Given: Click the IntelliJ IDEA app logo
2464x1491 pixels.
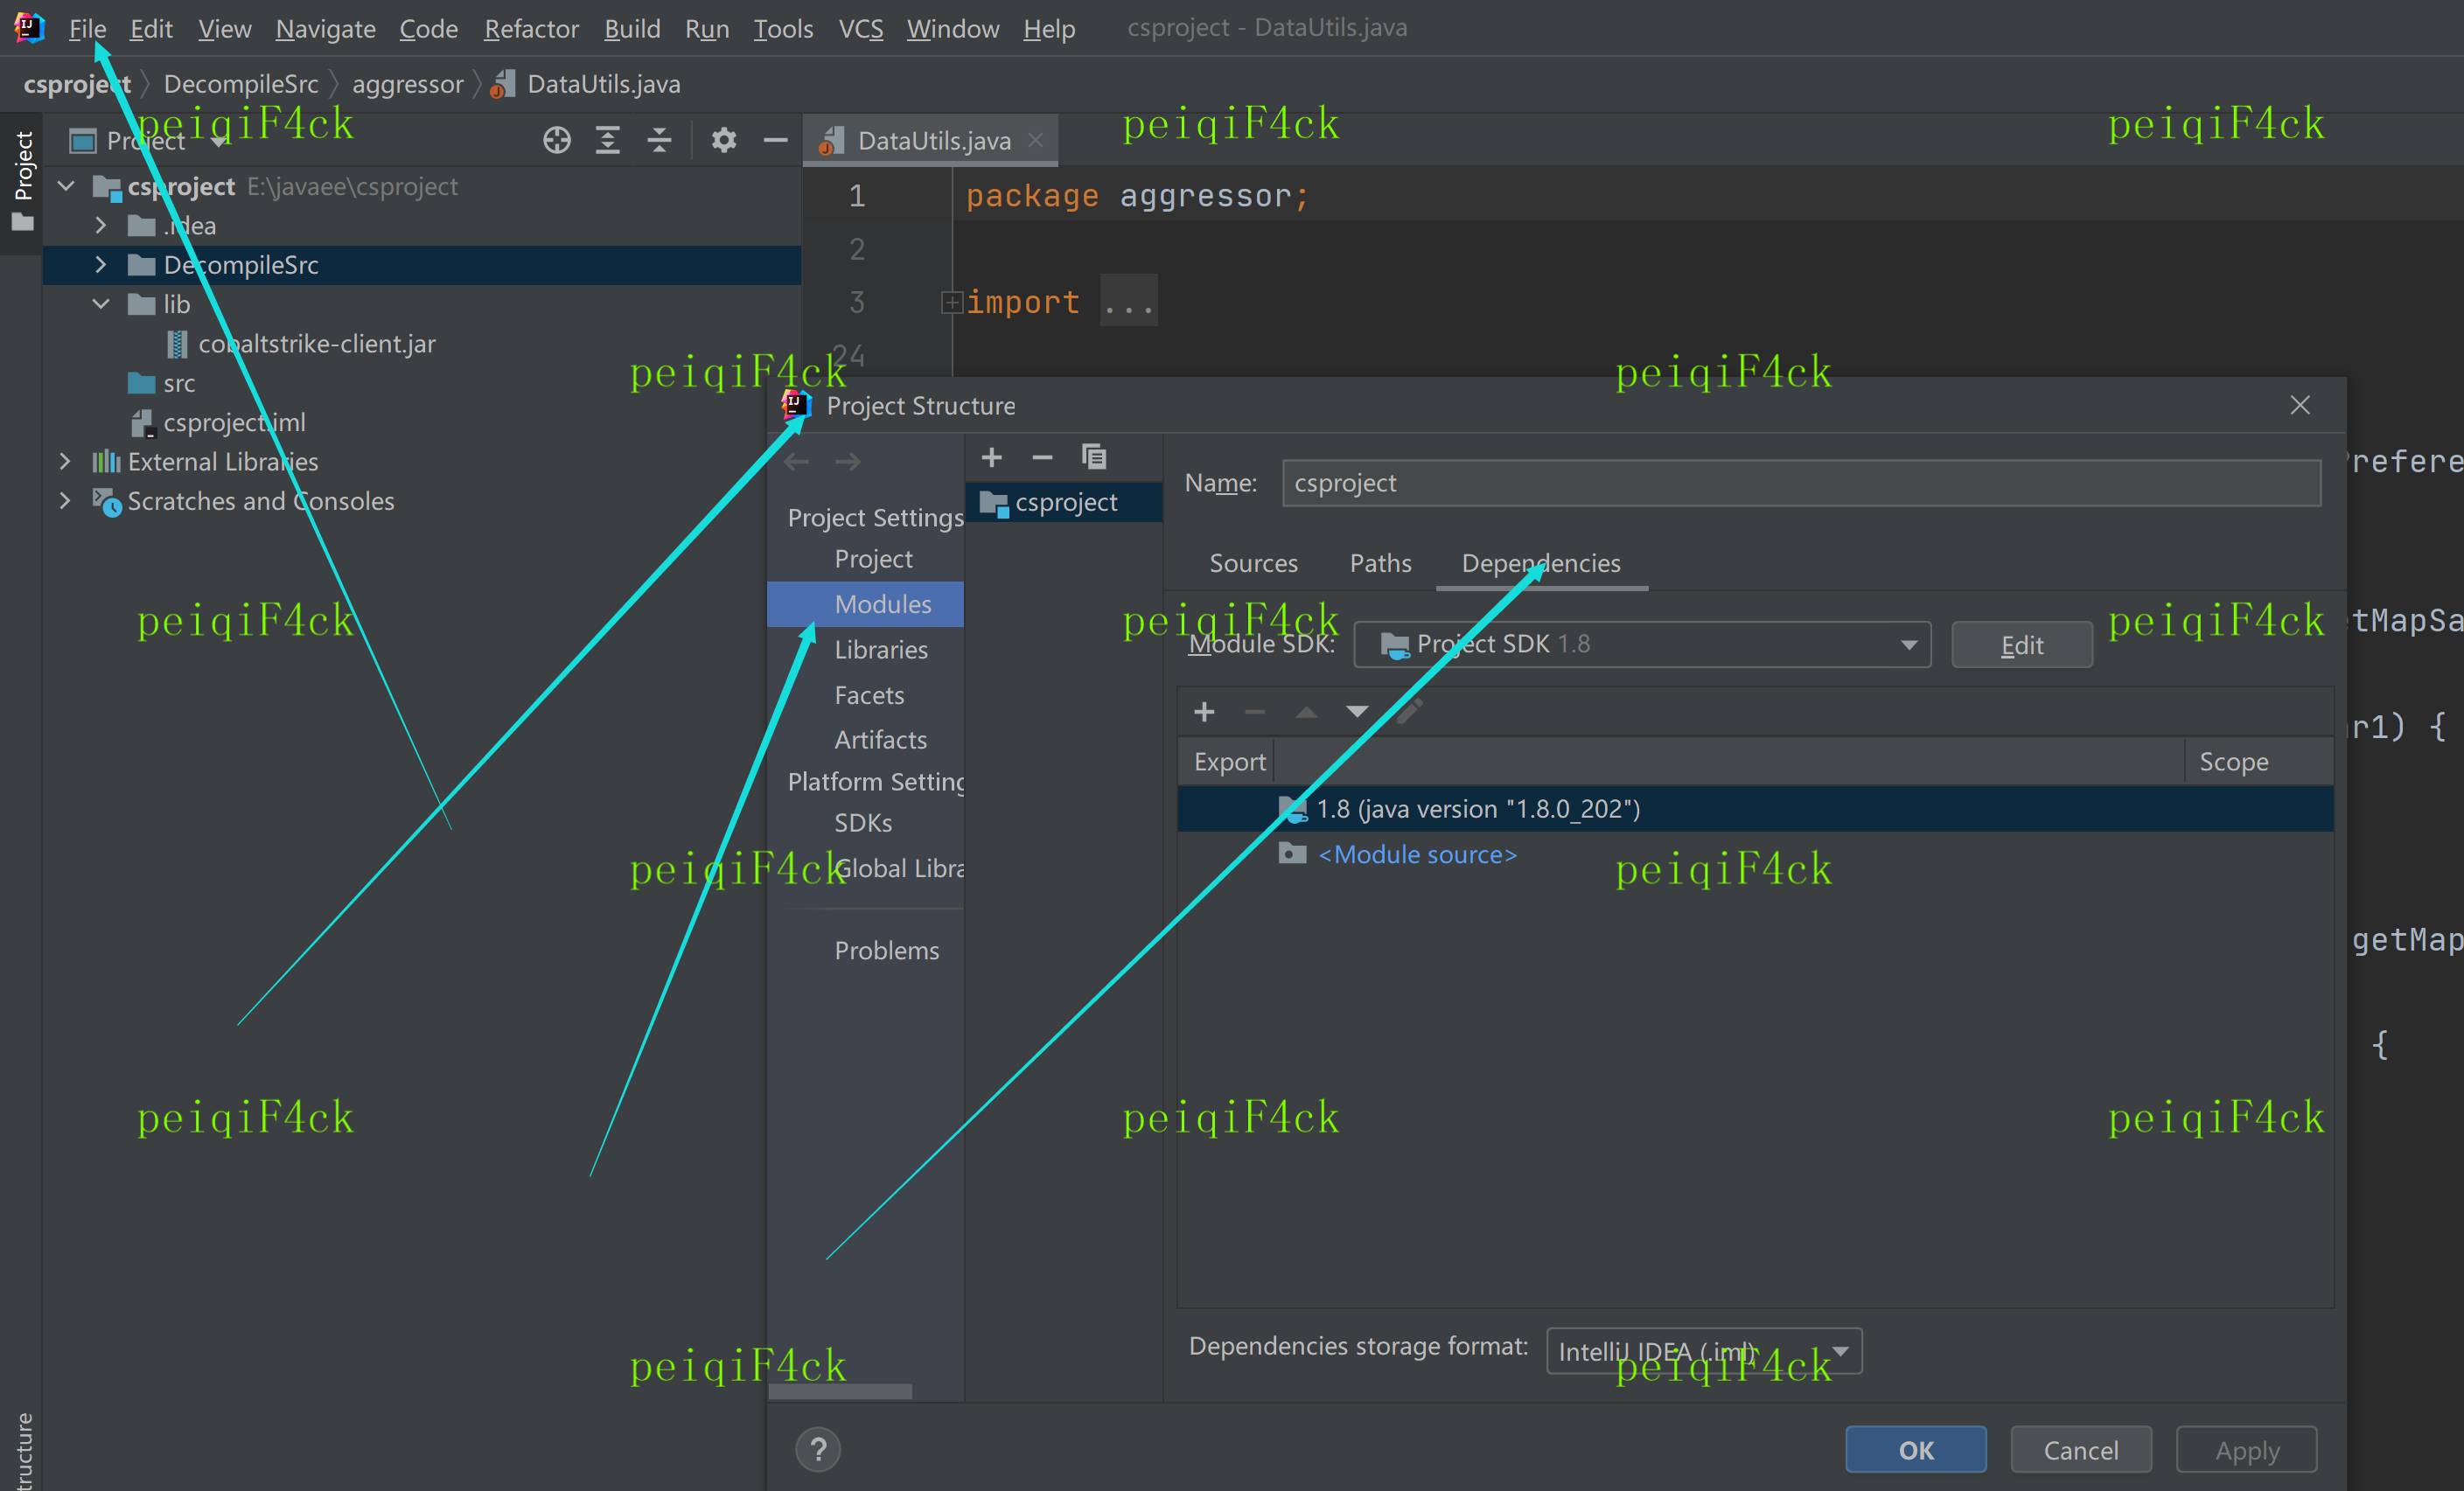Looking at the screenshot, I should tap(29, 28).
